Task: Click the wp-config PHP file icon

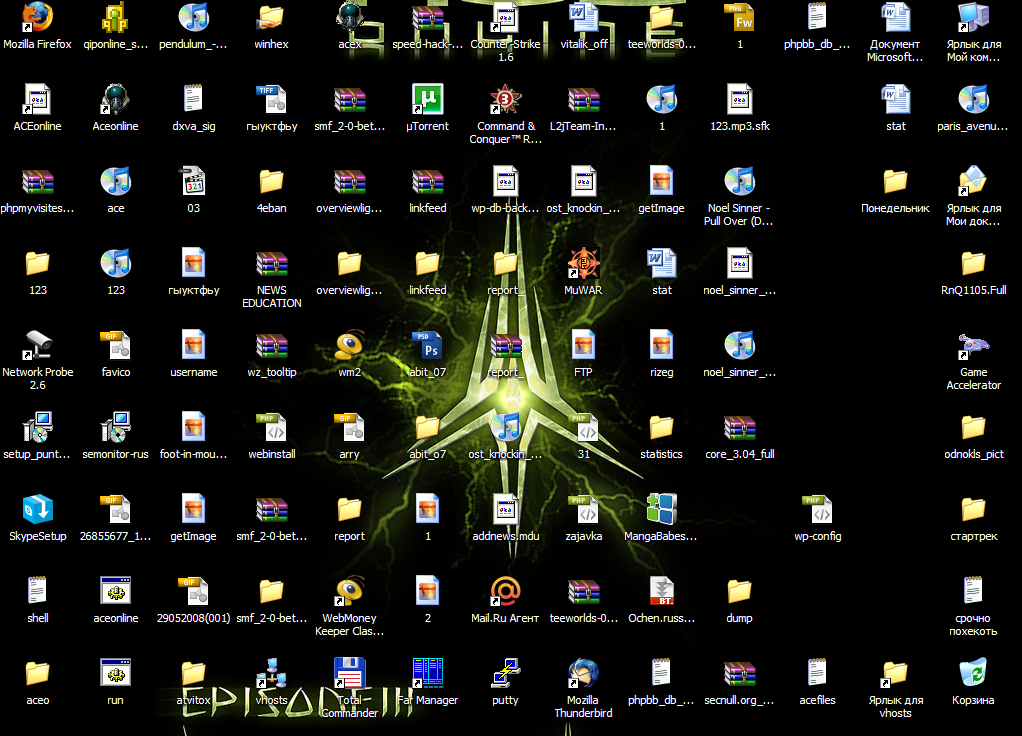Action: [817, 509]
